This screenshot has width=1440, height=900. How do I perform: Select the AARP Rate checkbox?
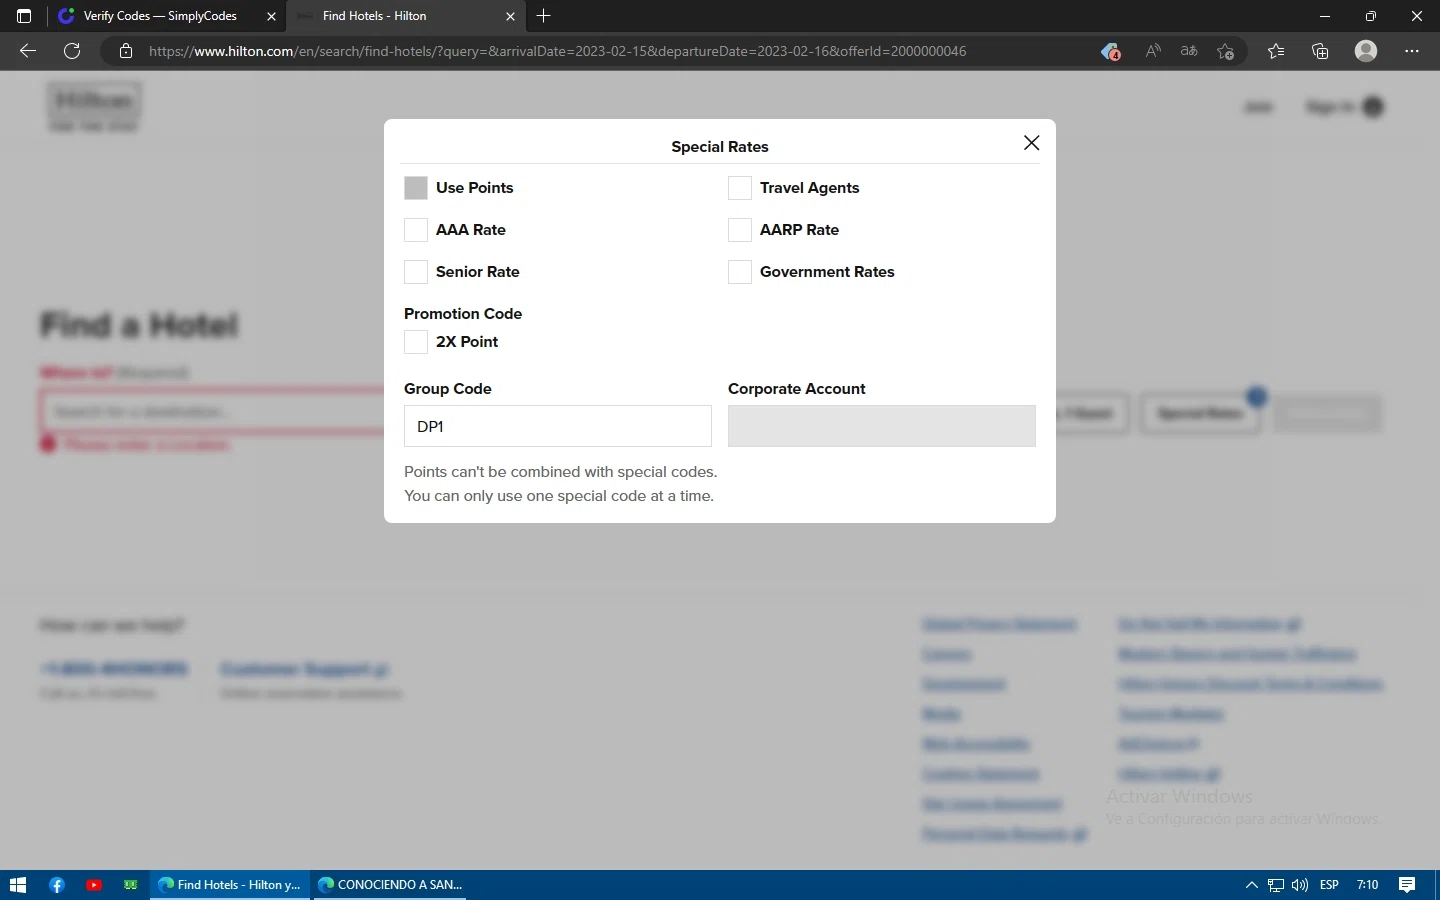[740, 230]
